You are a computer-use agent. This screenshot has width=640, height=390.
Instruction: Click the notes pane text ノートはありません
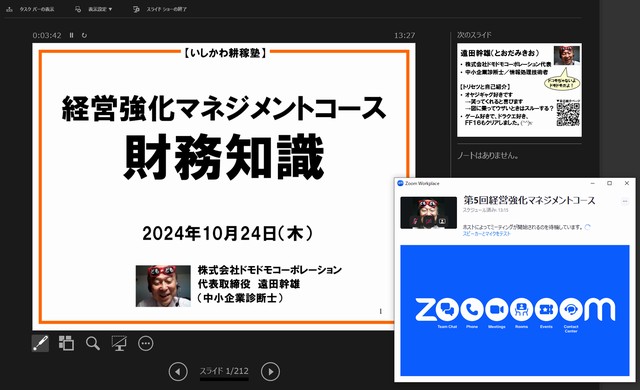[x=488, y=155]
